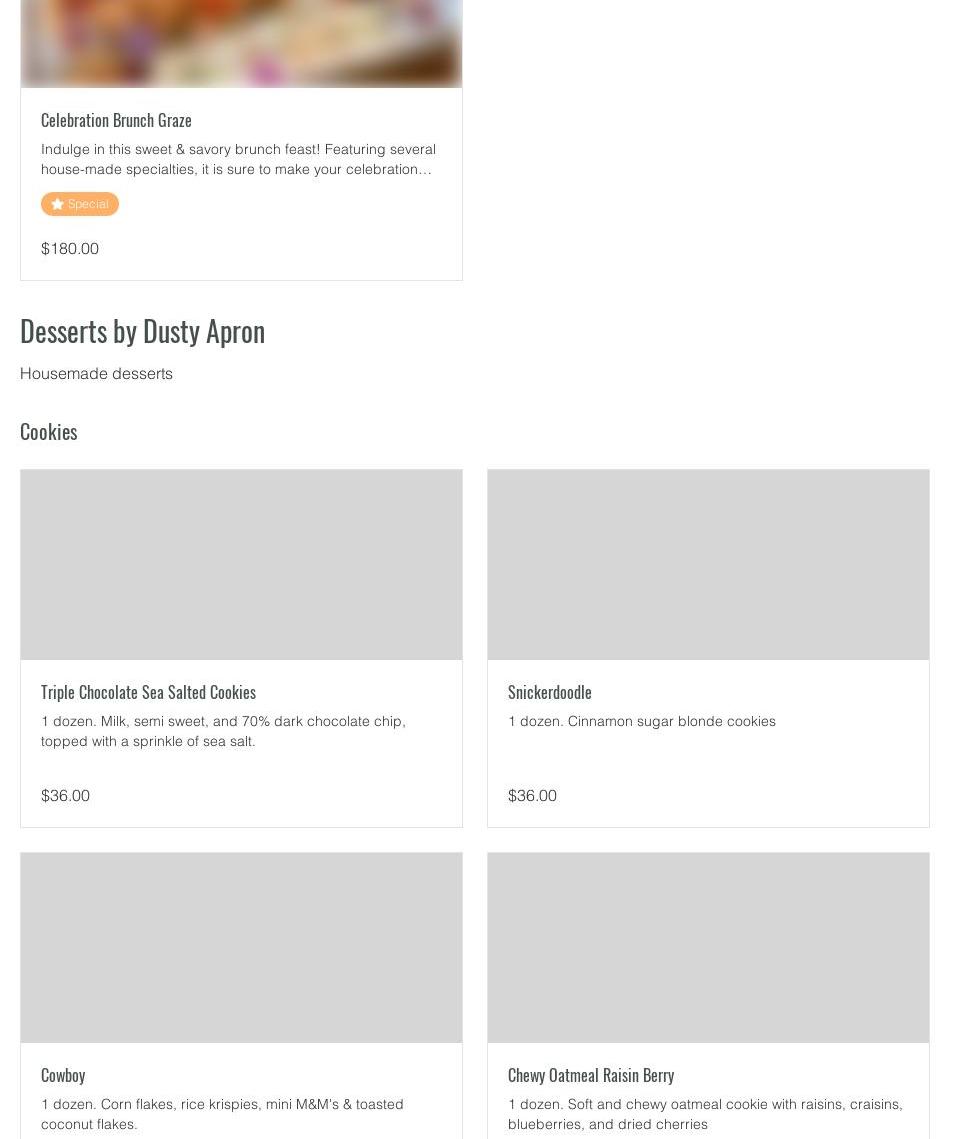Choose the Snickerdoodle item title
This screenshot has width=965, height=1139.
click(x=549, y=692)
